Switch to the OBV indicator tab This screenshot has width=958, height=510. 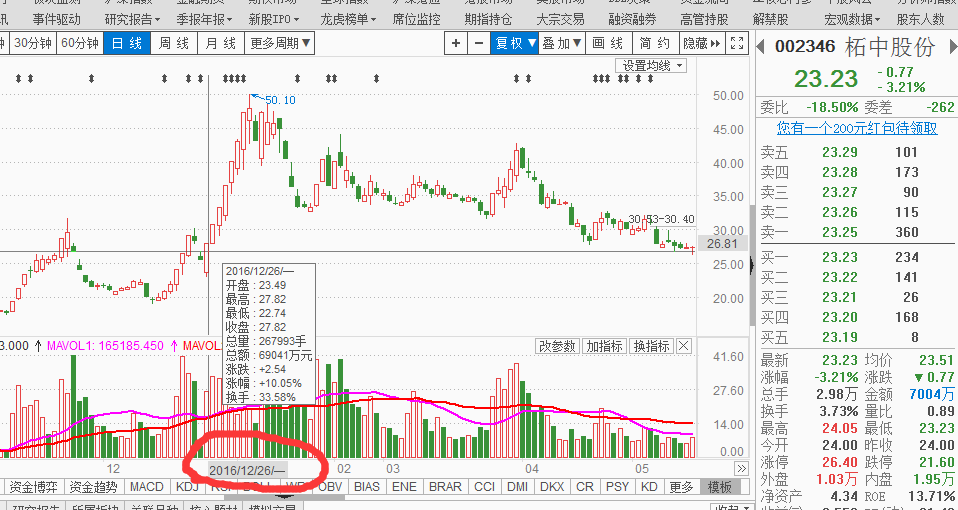click(331, 487)
